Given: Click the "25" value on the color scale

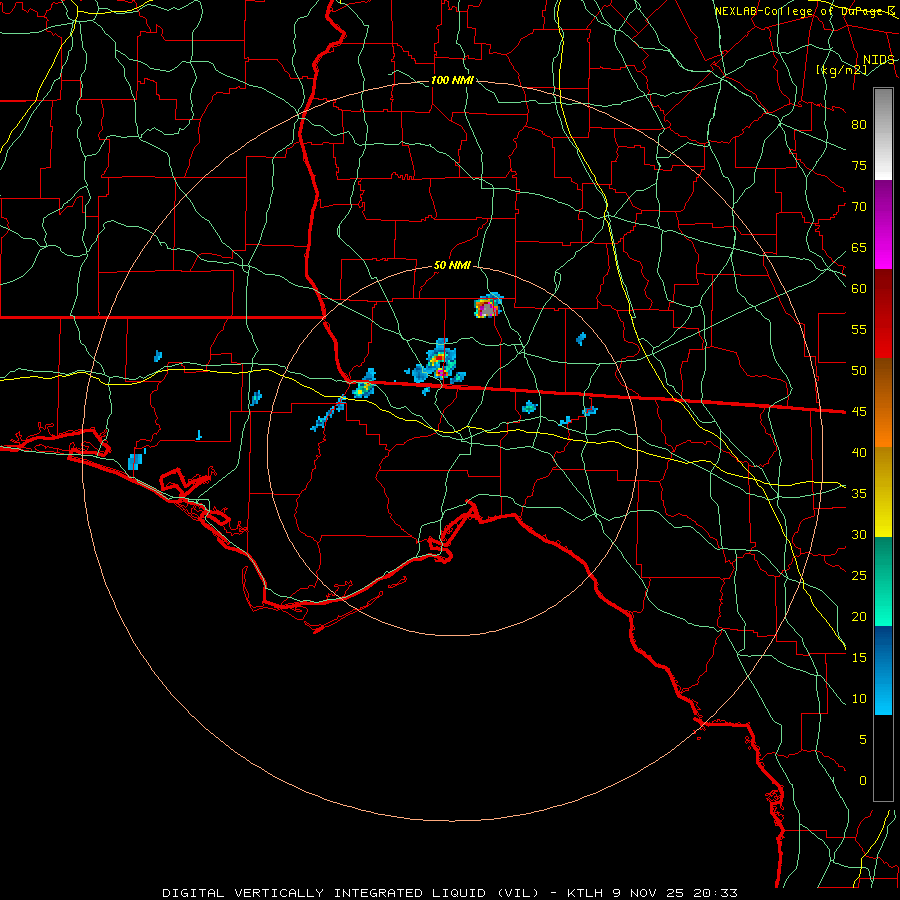Looking at the screenshot, I should pyautogui.click(x=859, y=576).
